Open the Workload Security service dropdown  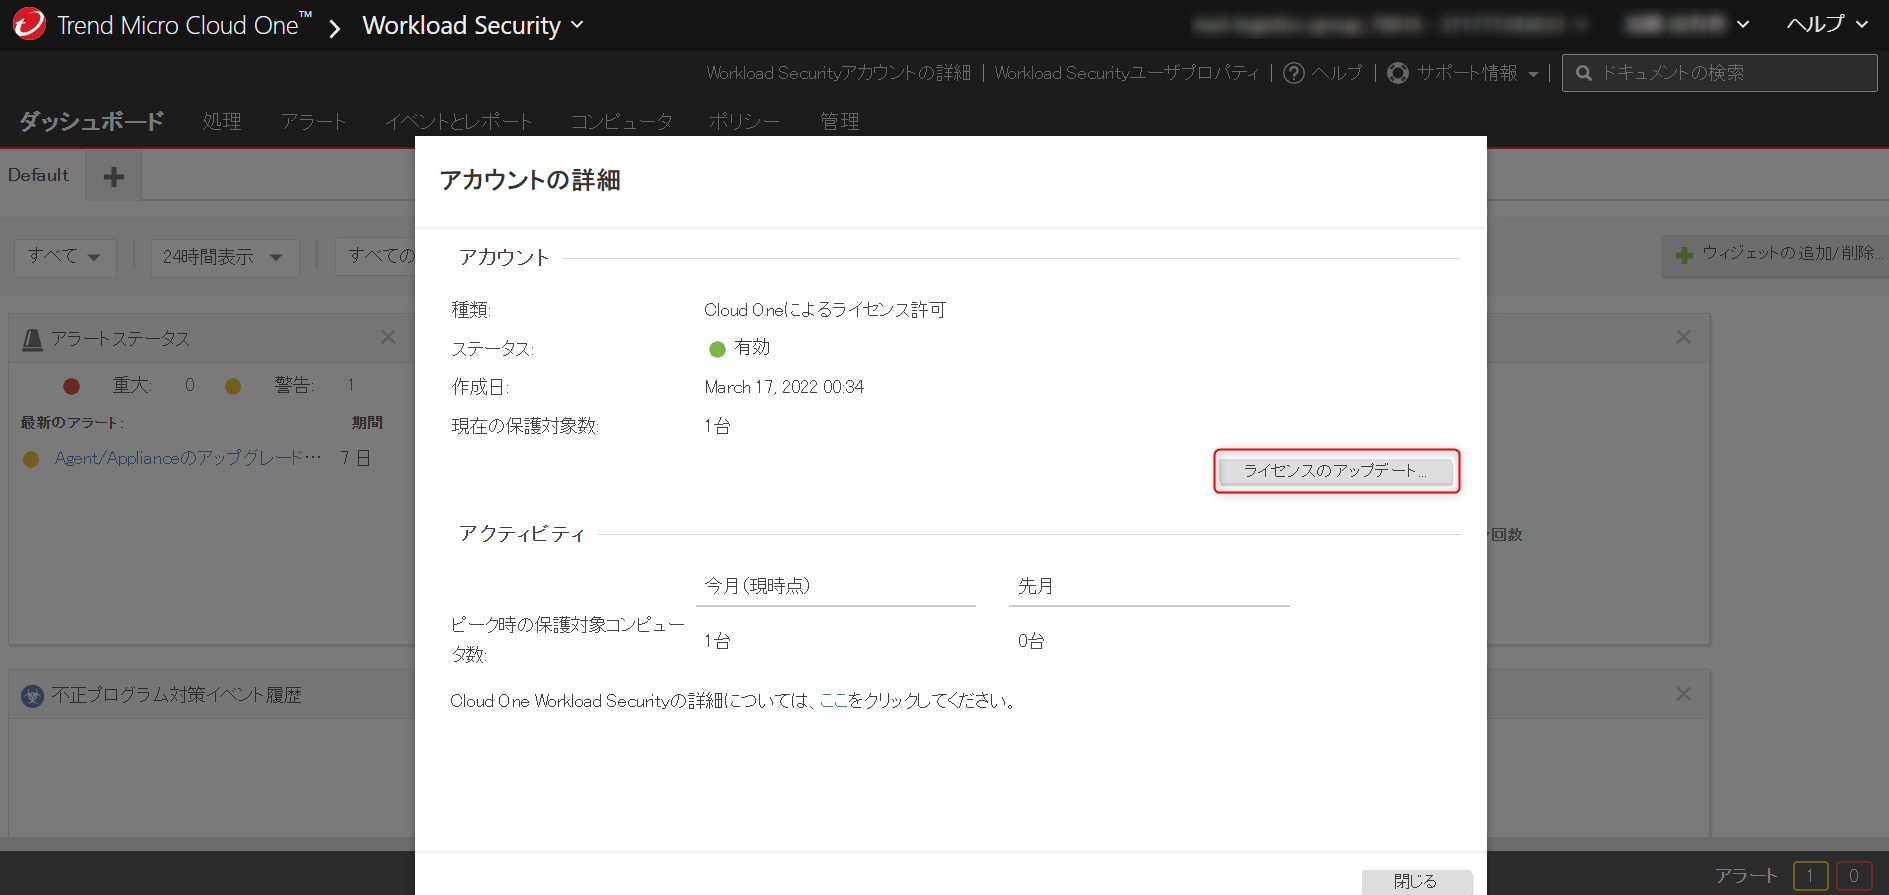coord(472,25)
